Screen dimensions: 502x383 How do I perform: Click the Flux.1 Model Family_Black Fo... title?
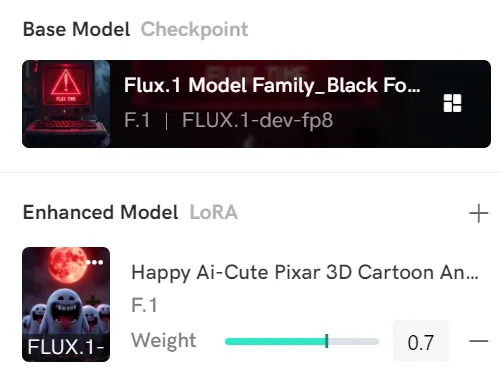pyautogui.click(x=272, y=85)
